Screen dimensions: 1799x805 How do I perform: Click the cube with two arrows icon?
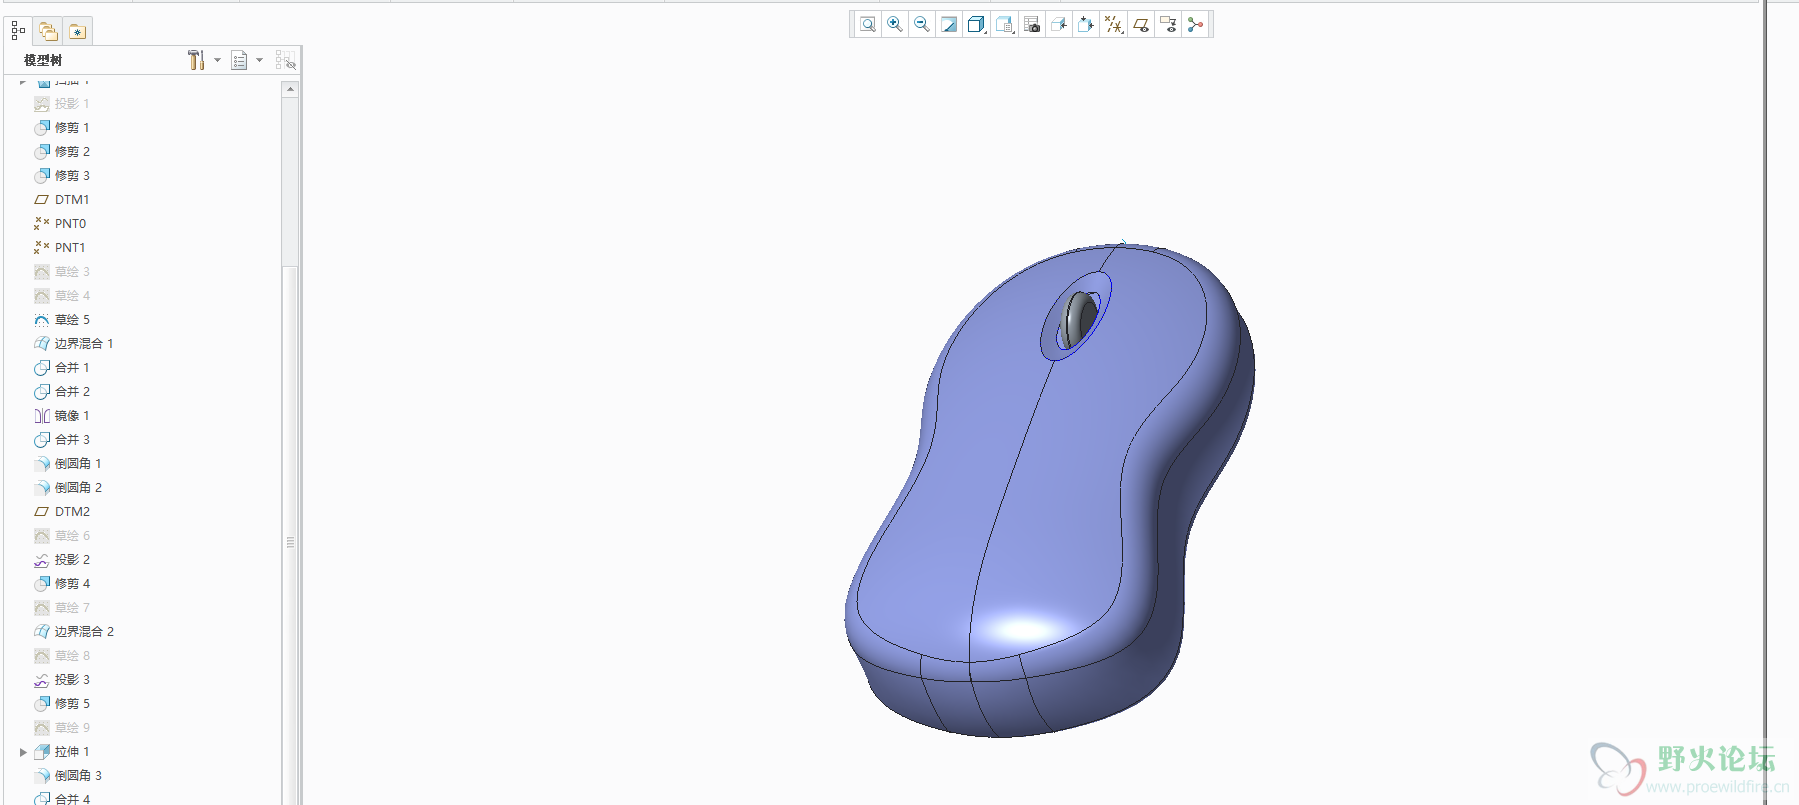(x=1086, y=25)
